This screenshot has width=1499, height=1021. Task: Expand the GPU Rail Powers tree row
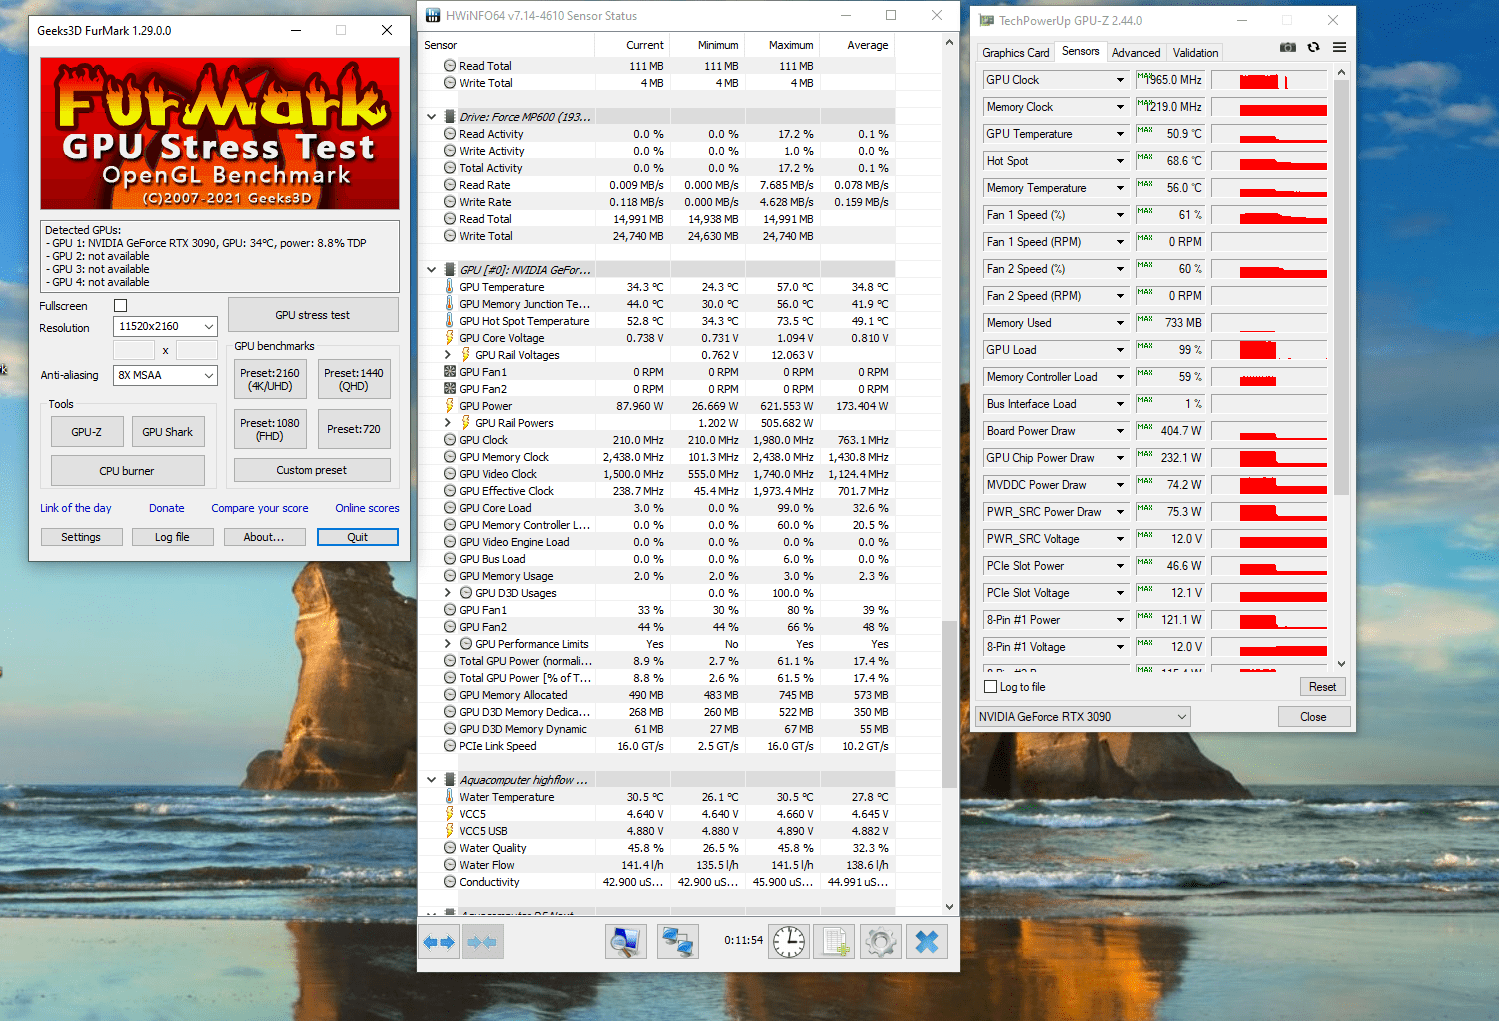coord(448,423)
